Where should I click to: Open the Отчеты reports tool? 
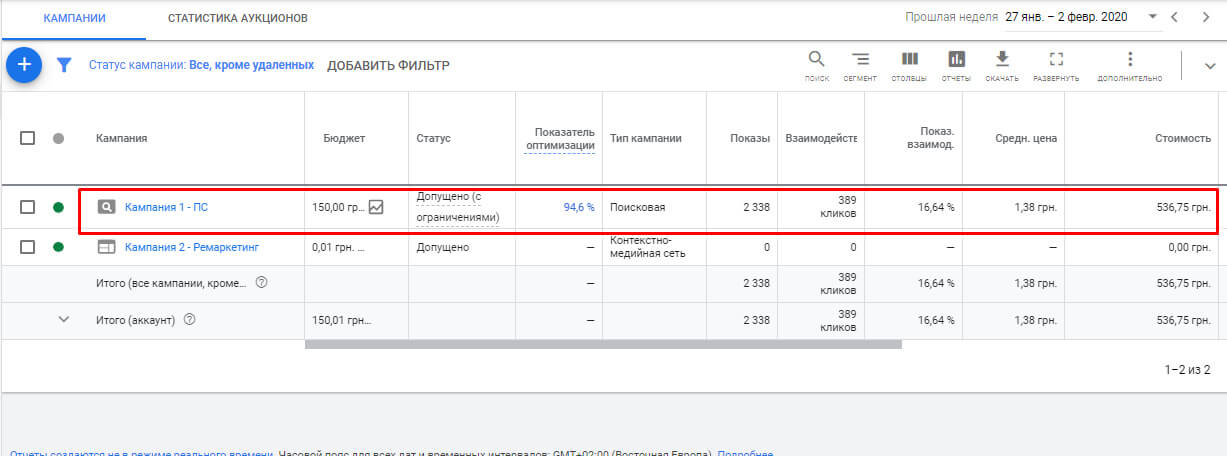click(x=957, y=66)
